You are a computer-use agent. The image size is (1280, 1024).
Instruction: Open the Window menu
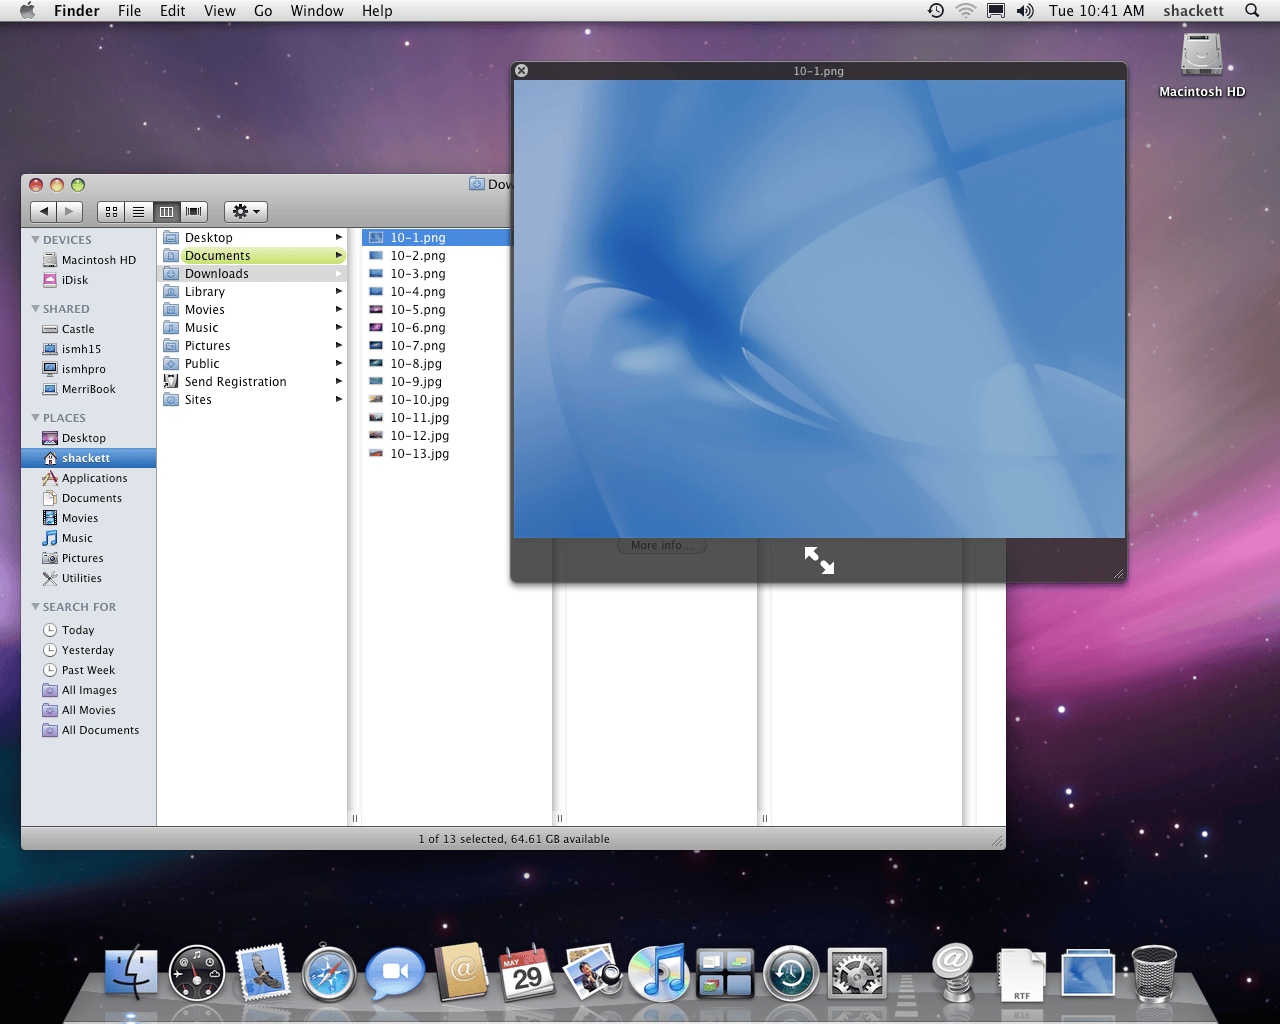pyautogui.click(x=317, y=11)
